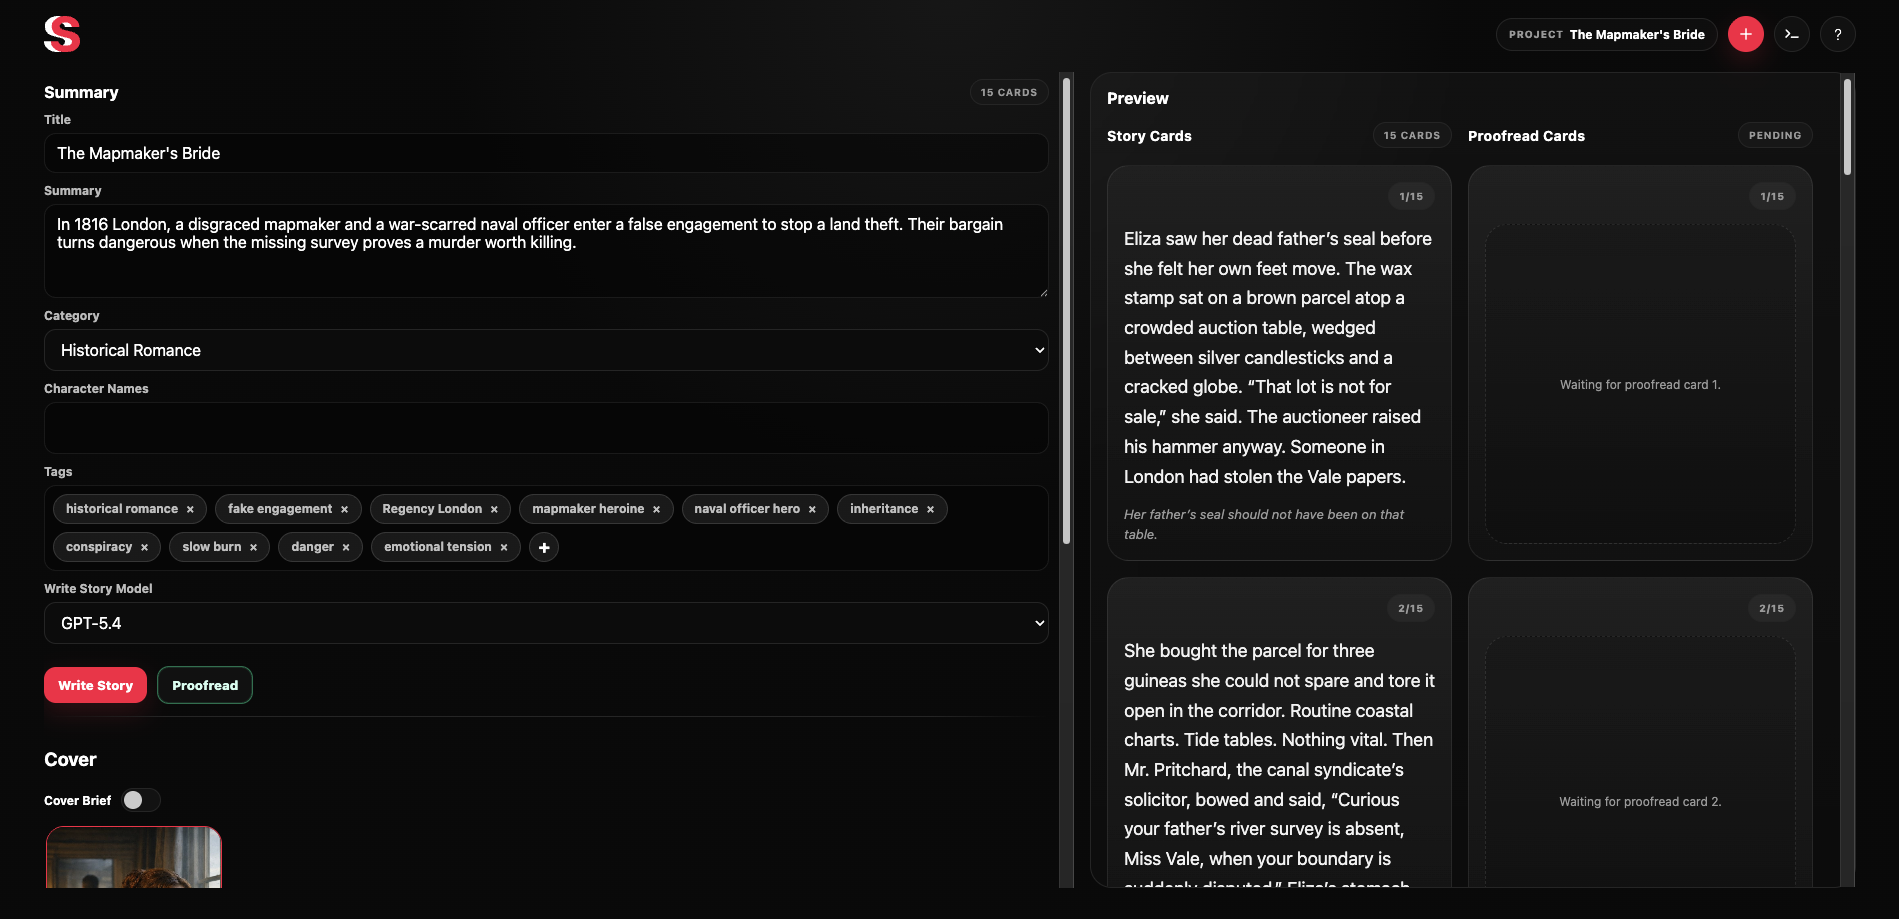Click the Proofread button
1899x919 pixels.
pos(205,685)
